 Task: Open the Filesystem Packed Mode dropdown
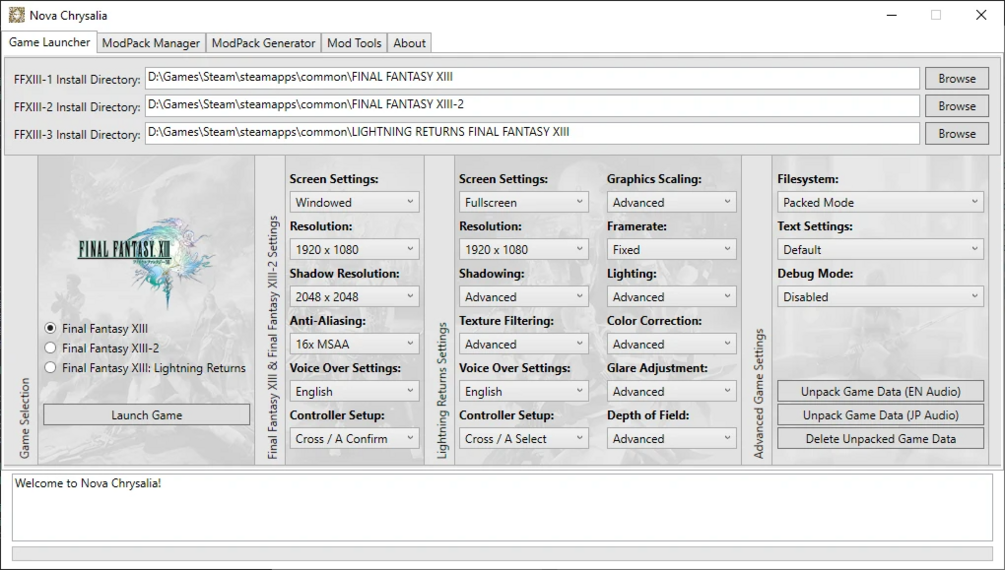point(881,202)
